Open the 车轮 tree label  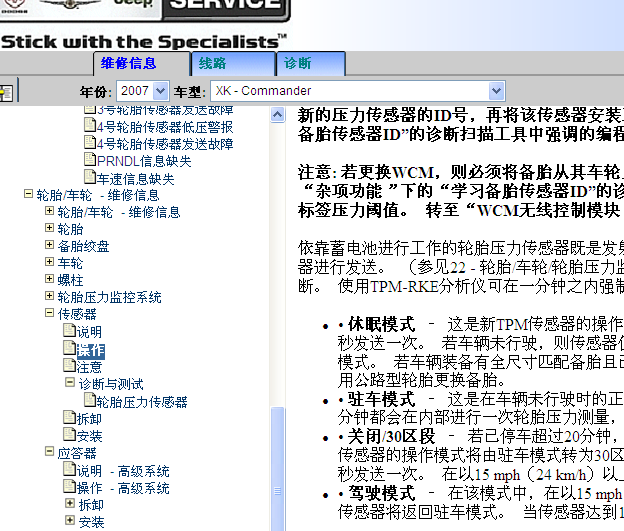70,263
